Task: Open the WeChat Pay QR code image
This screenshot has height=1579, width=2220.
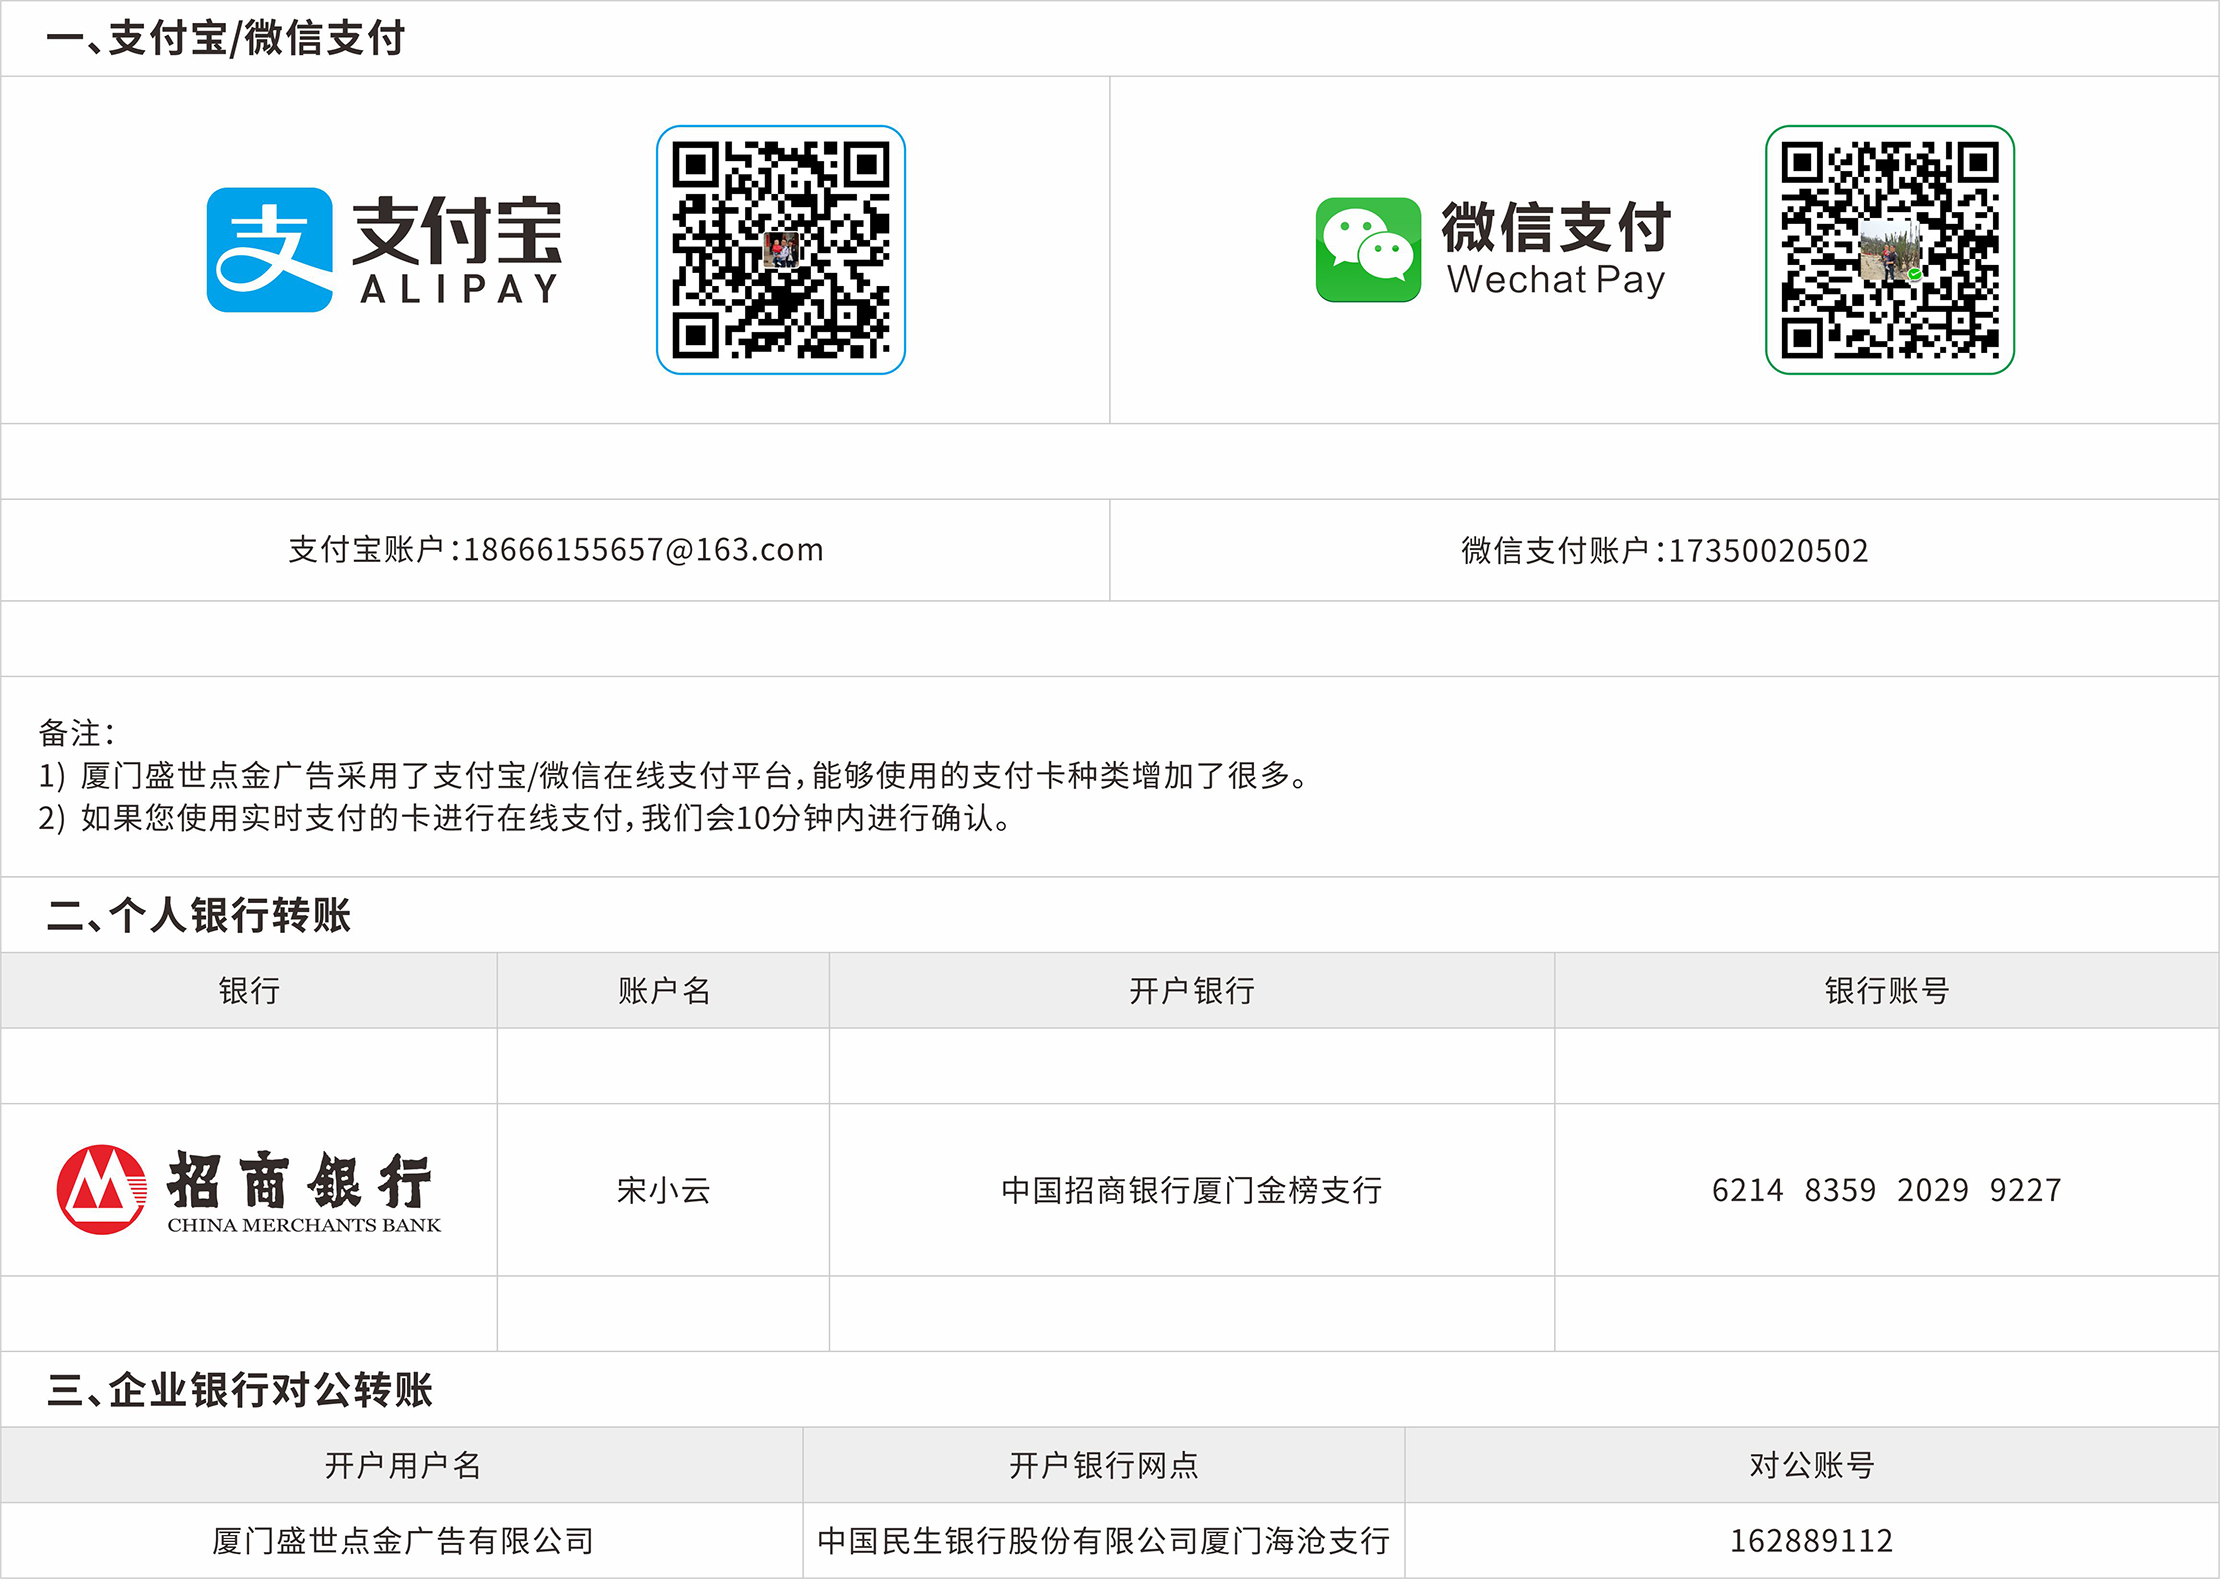Action: [1890, 250]
